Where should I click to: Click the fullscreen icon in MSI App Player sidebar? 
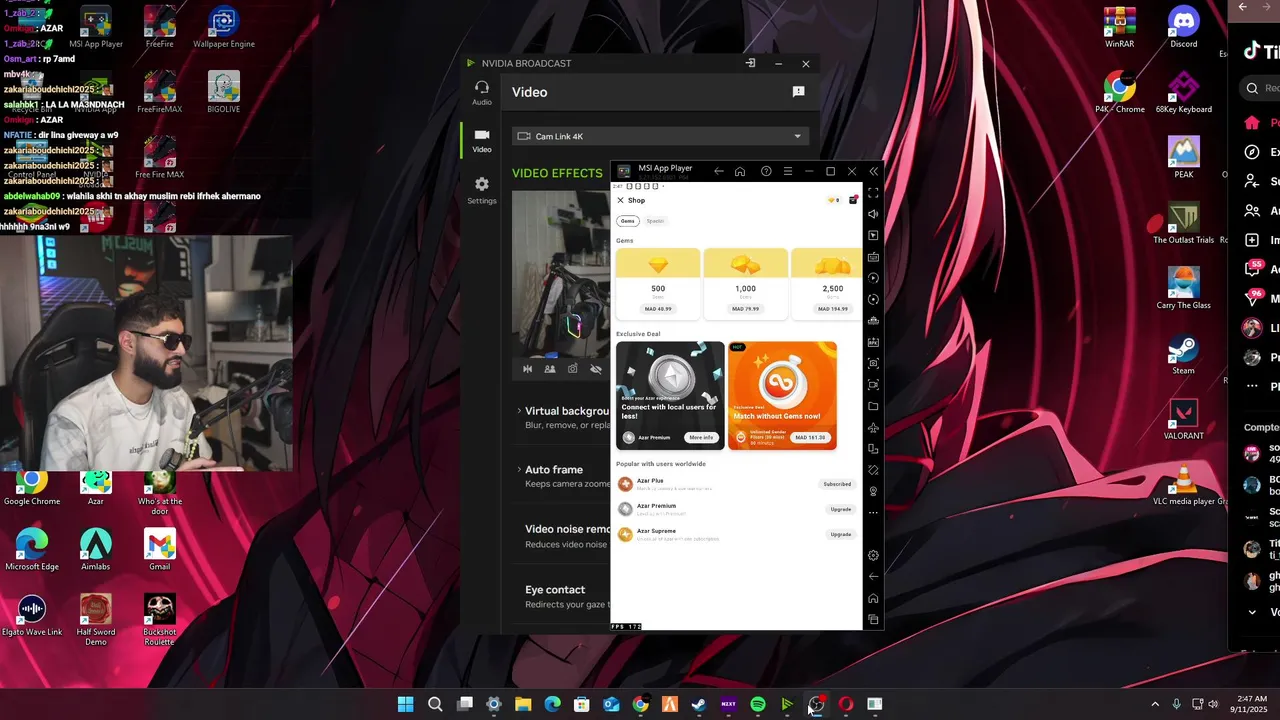(x=873, y=193)
